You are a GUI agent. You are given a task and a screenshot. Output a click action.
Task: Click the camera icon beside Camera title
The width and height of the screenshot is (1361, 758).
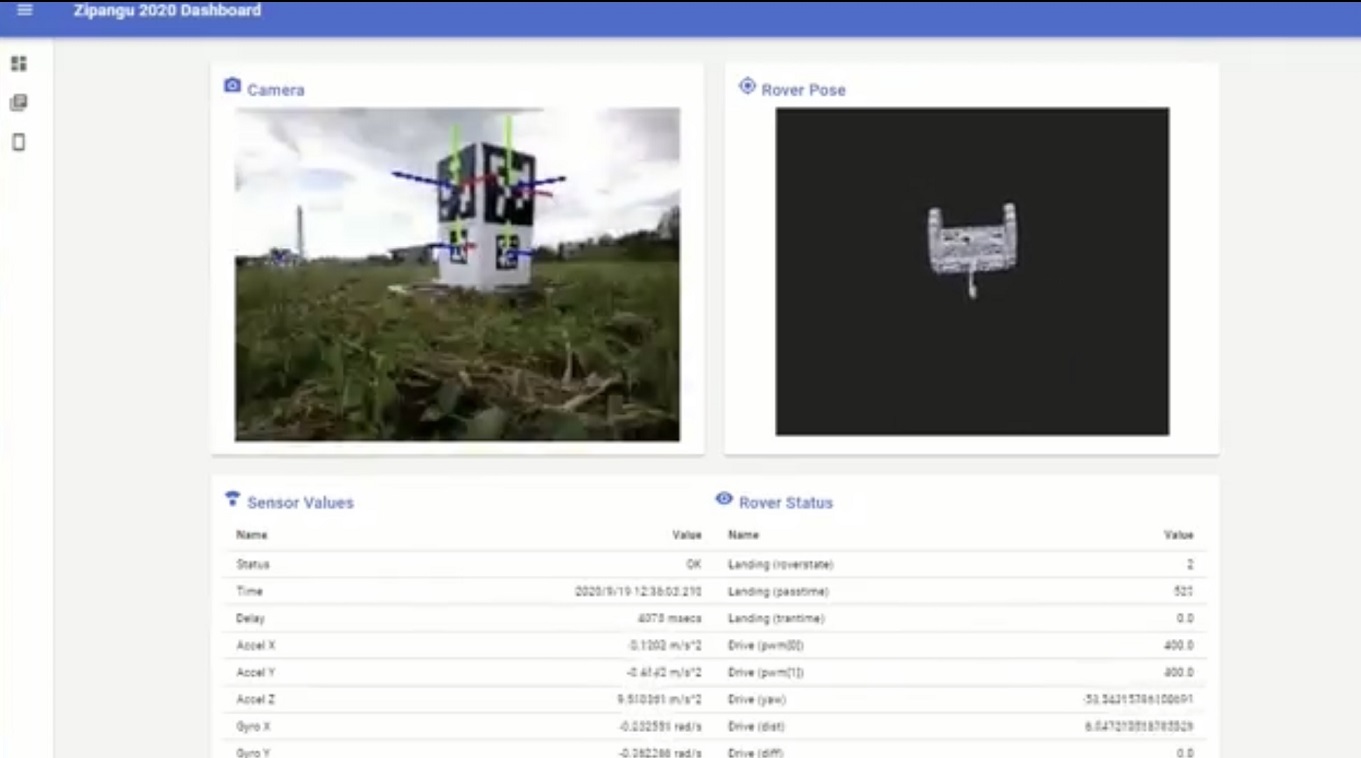click(232, 86)
